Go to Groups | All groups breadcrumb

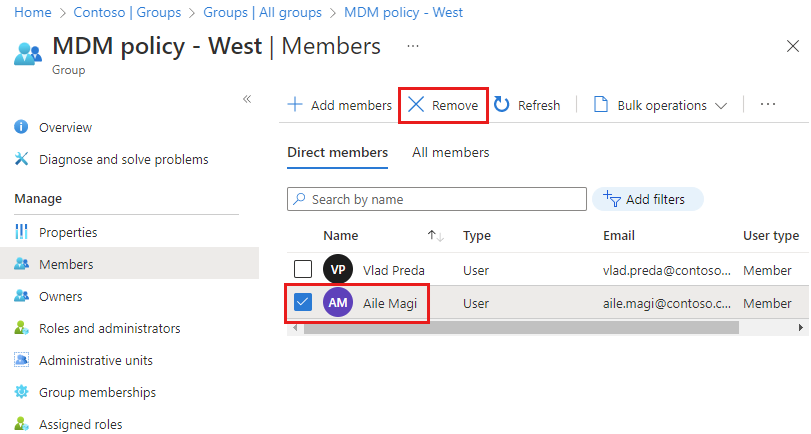click(x=262, y=13)
